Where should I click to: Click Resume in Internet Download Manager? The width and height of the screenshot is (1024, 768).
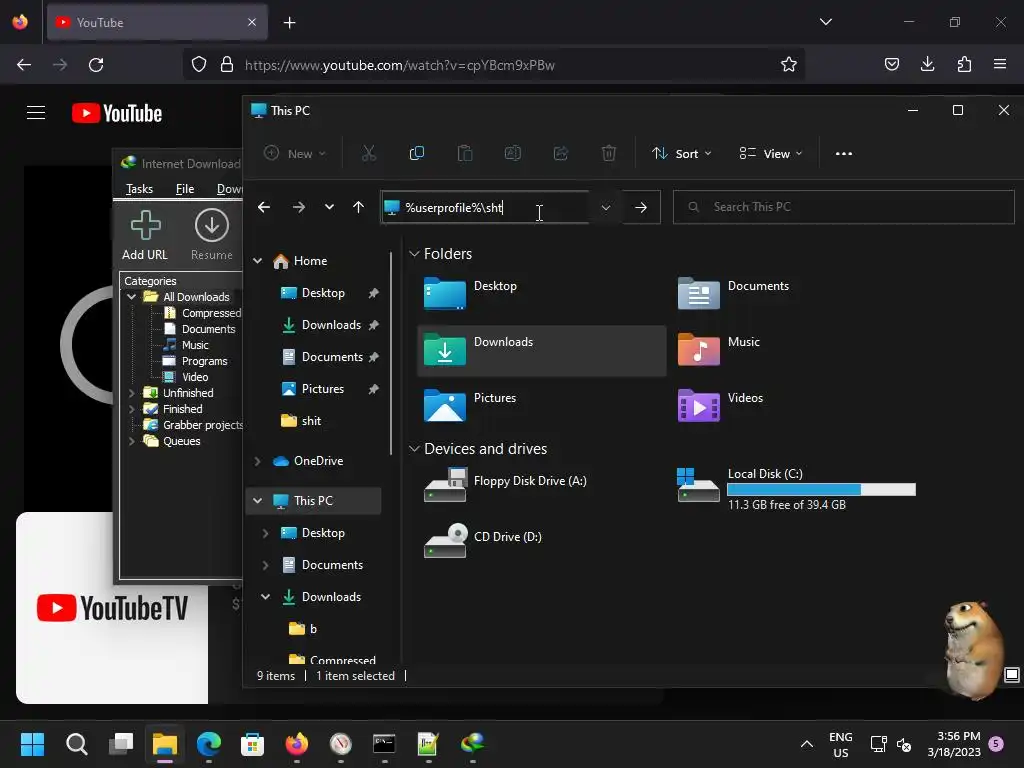point(212,236)
